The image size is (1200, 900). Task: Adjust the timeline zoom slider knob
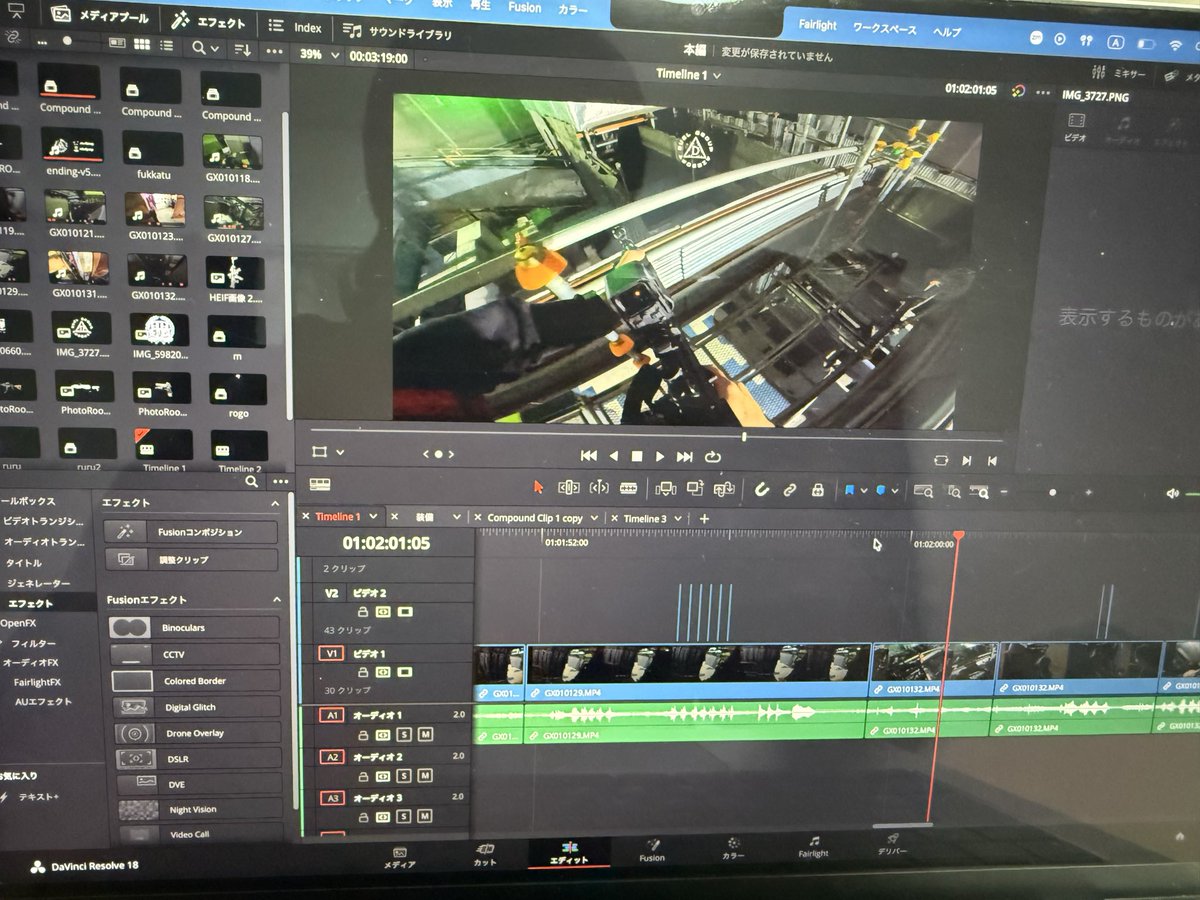[x=1052, y=492]
